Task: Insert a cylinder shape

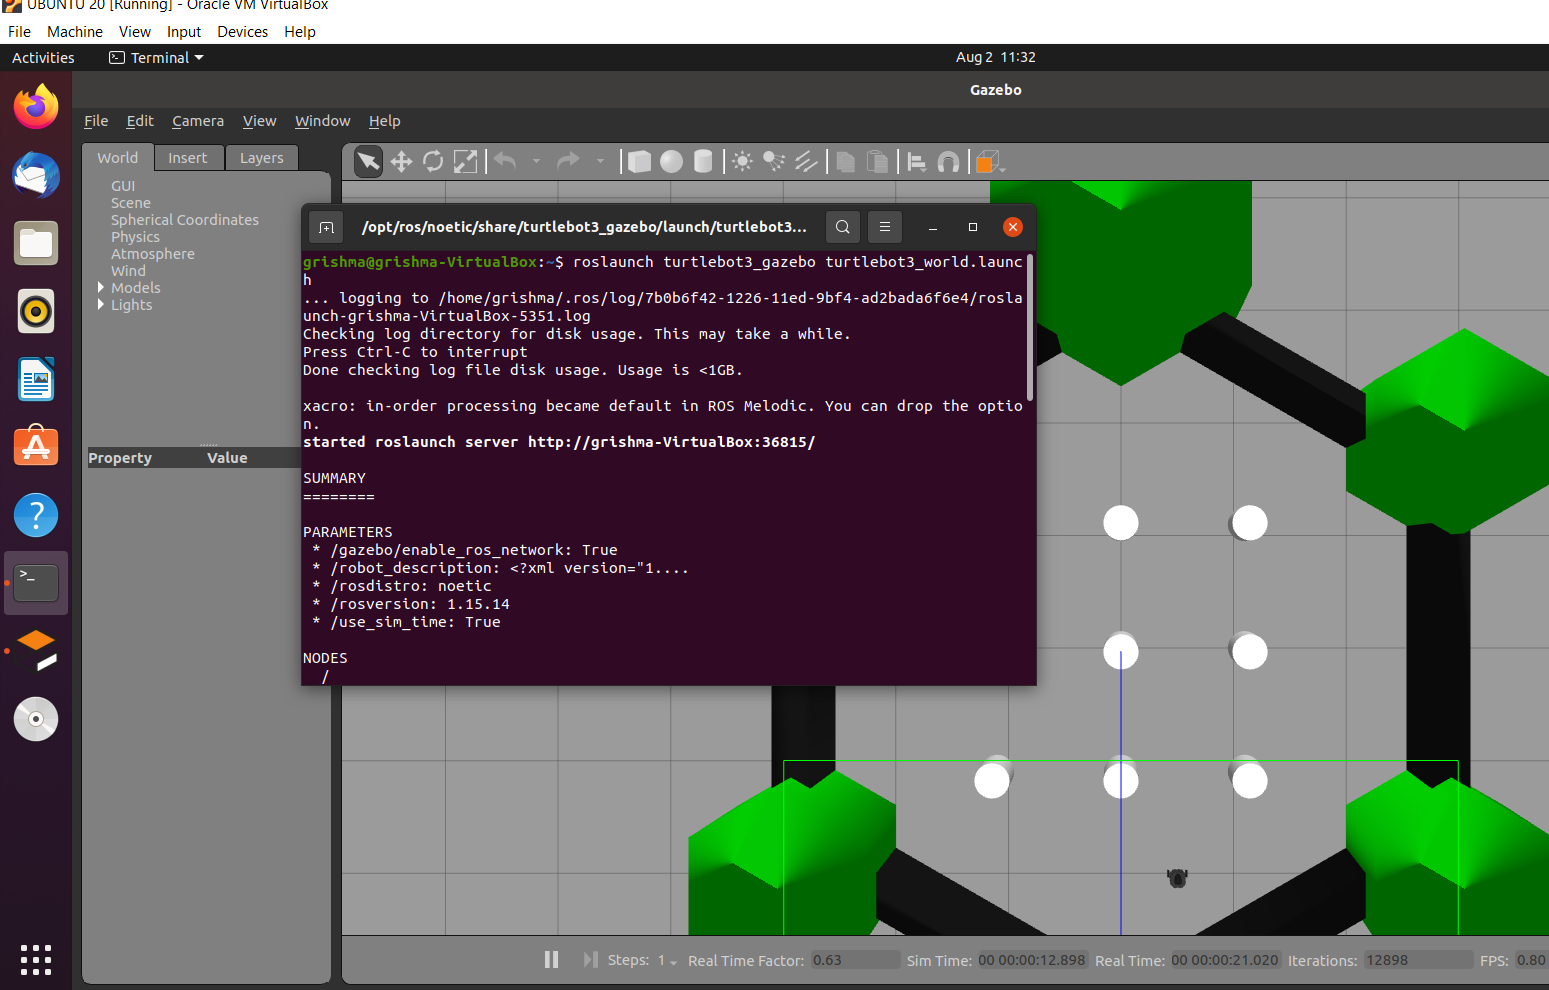Action: 703,161
